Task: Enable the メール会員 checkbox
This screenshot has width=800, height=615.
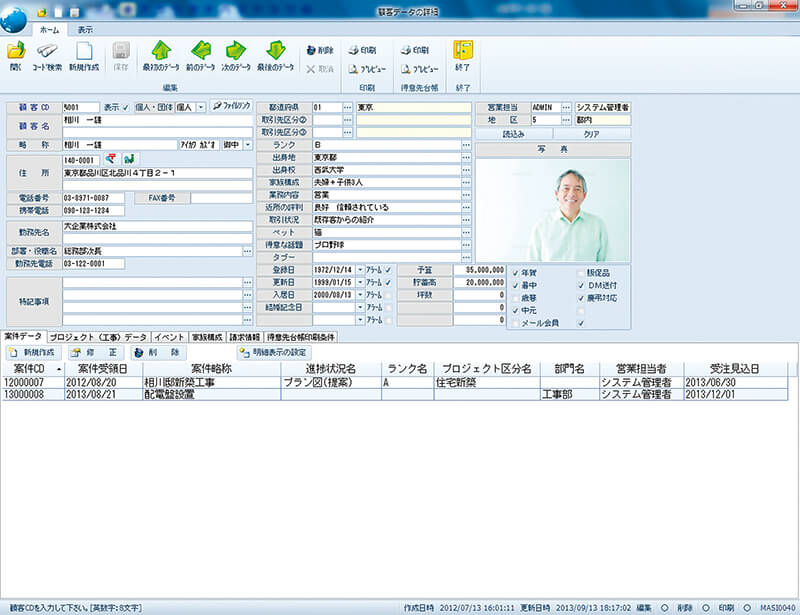Action: pyautogui.click(x=515, y=323)
